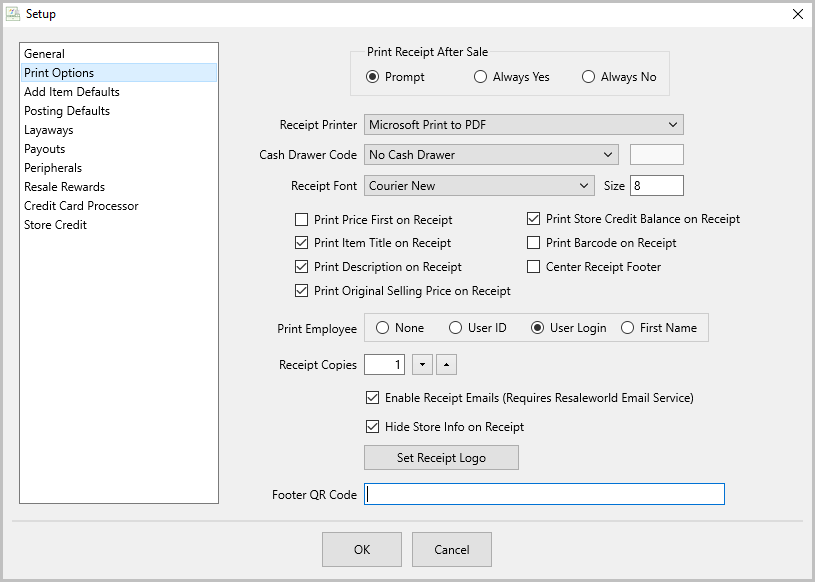Toggle Hide Store Info on Receipt

coord(372,427)
